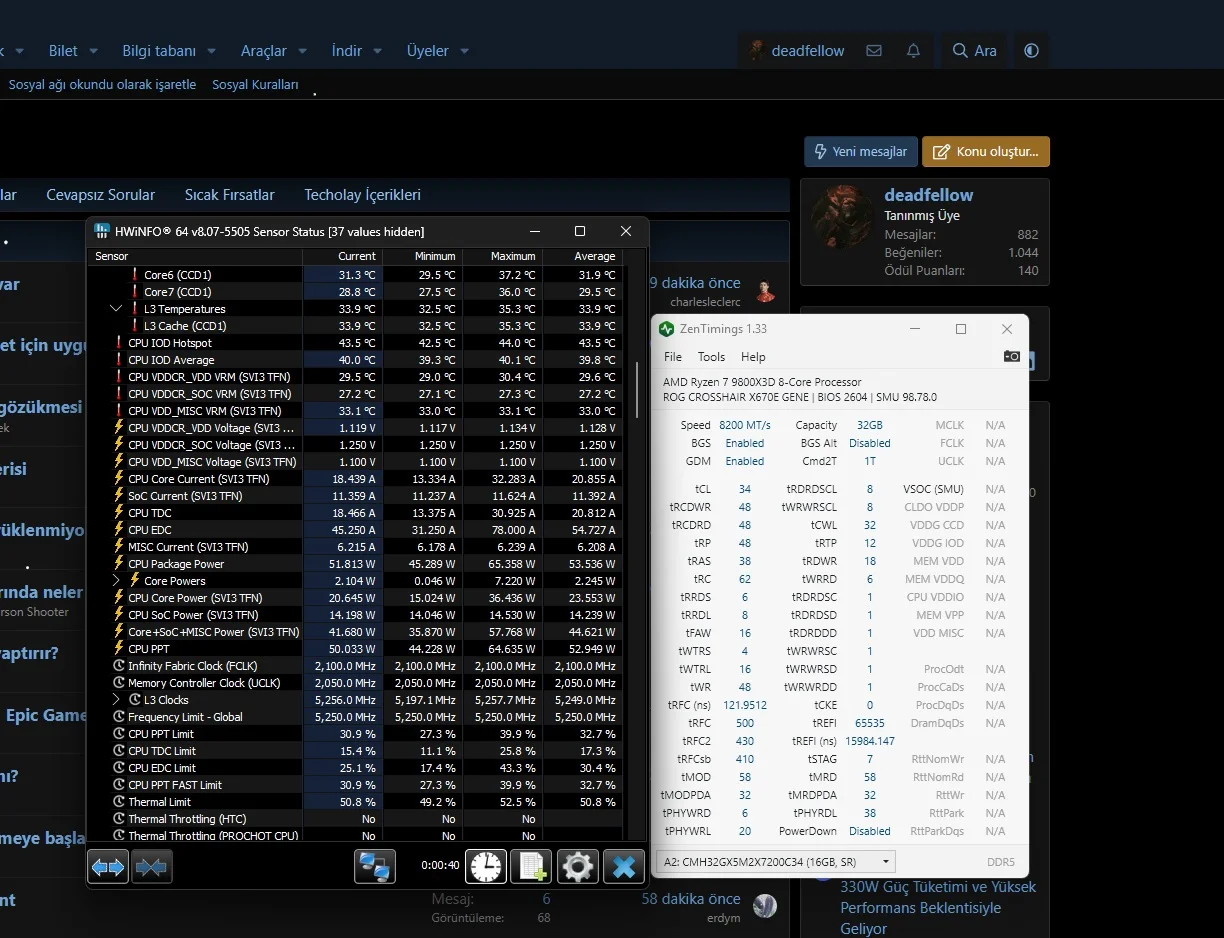Open ZenTimings DIMM slot combo box
The image size is (1224, 938).
coord(775,862)
